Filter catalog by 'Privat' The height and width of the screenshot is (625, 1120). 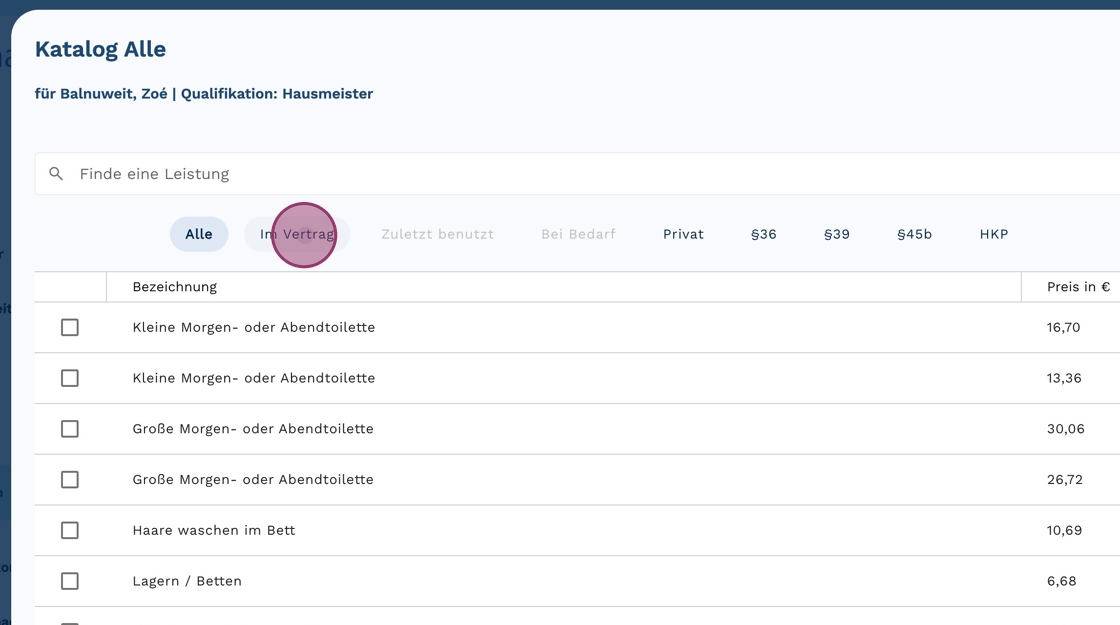[x=684, y=234]
